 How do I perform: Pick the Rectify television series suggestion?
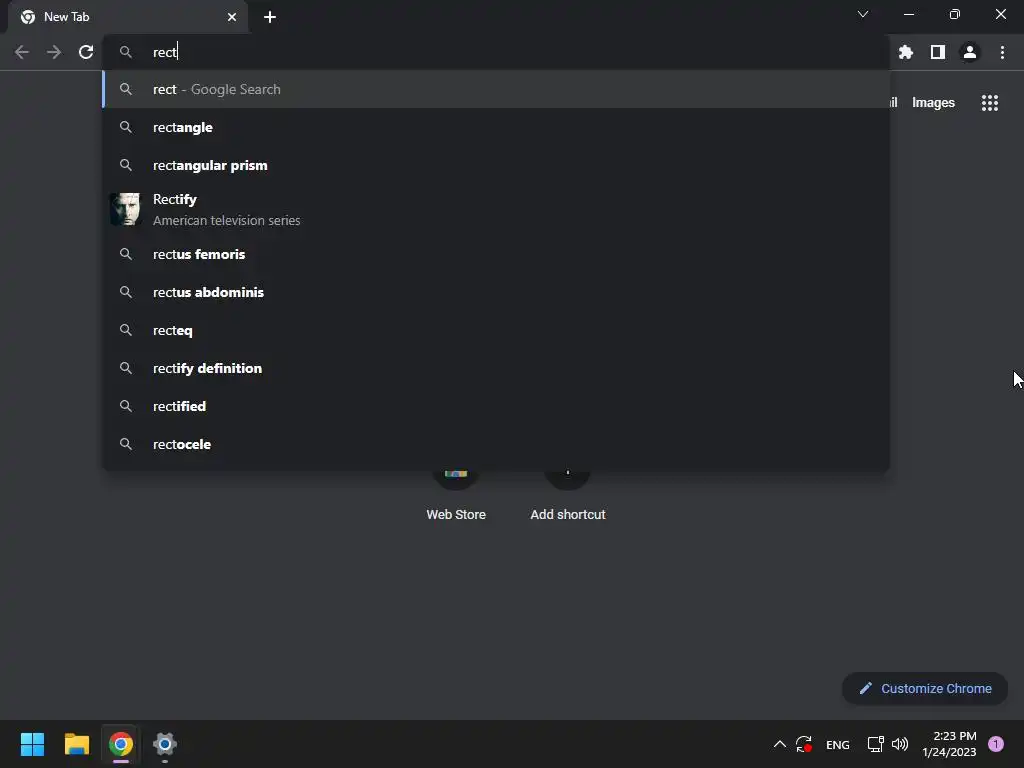click(496, 210)
